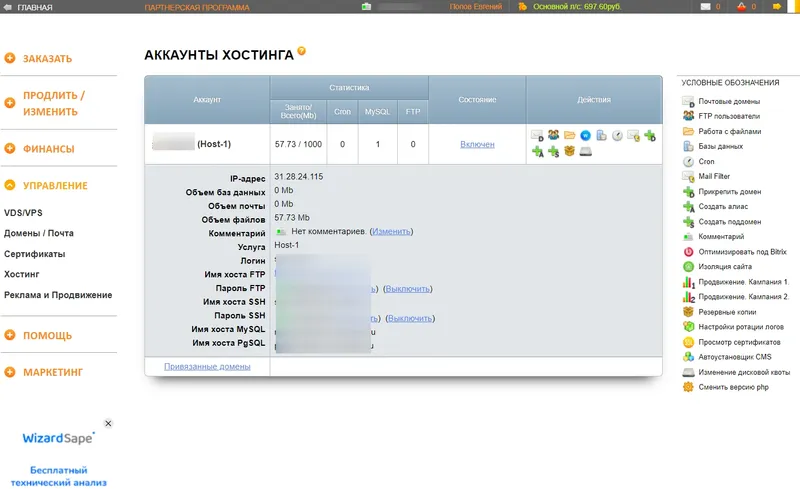Open disk quota drive icon in actions
This screenshot has width=800, height=489.
[x=586, y=152]
